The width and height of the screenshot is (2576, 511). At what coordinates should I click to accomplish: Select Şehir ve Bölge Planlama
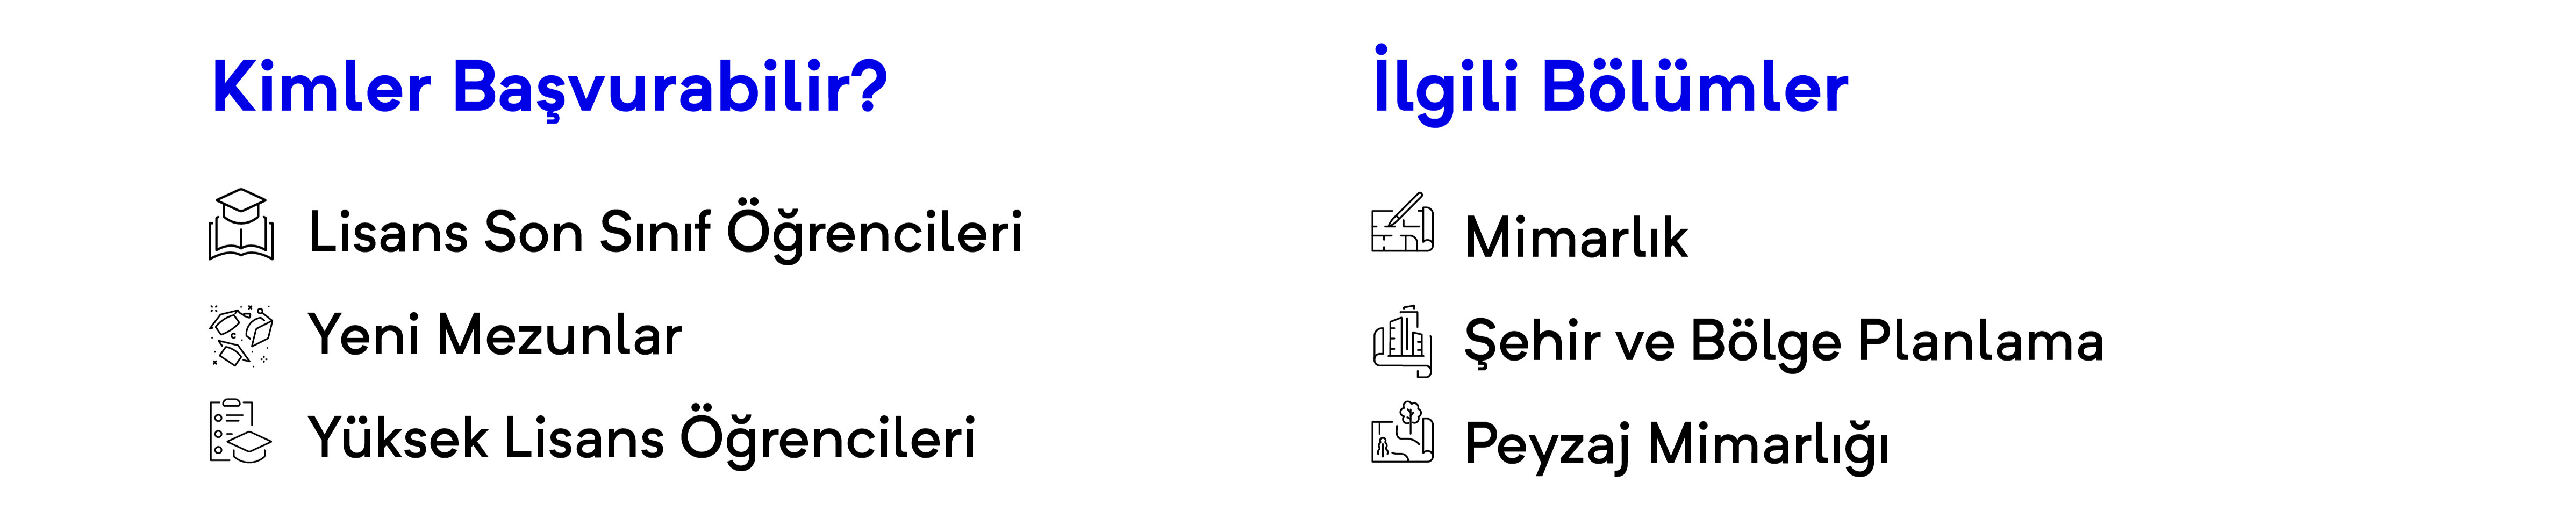point(1784,341)
